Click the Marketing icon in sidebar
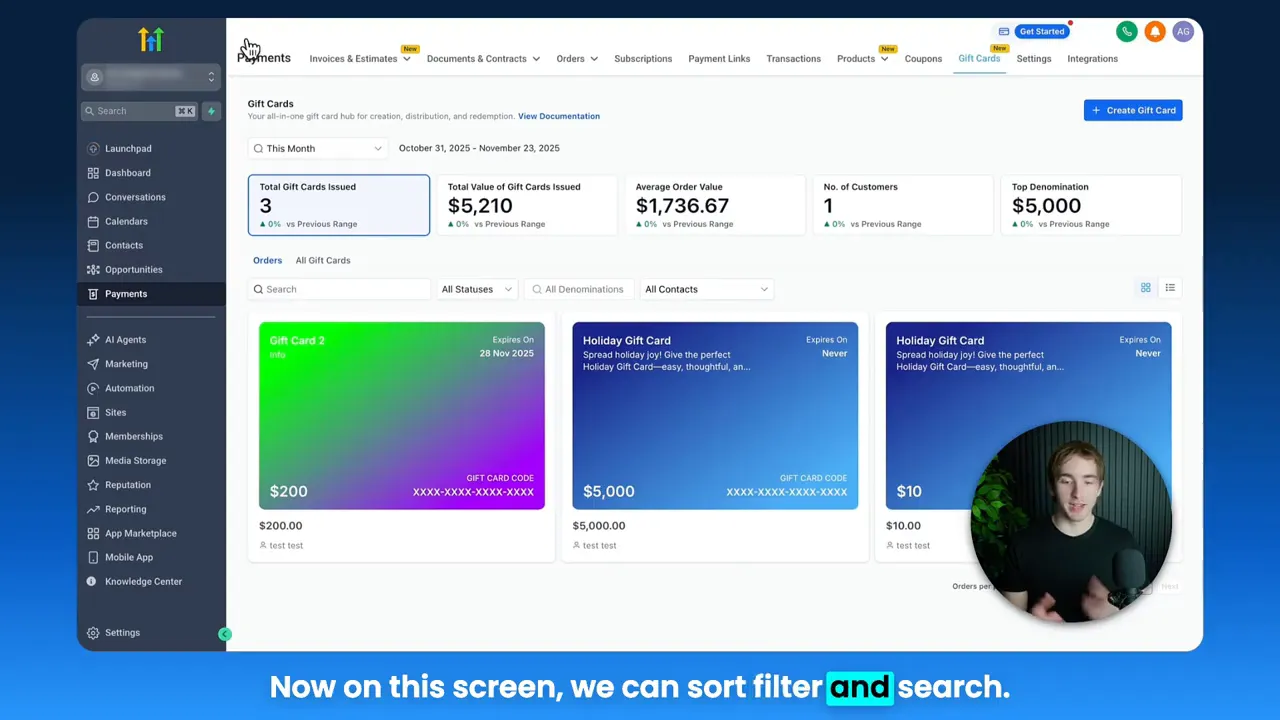Viewport: 1280px width, 720px height. pyautogui.click(x=93, y=364)
